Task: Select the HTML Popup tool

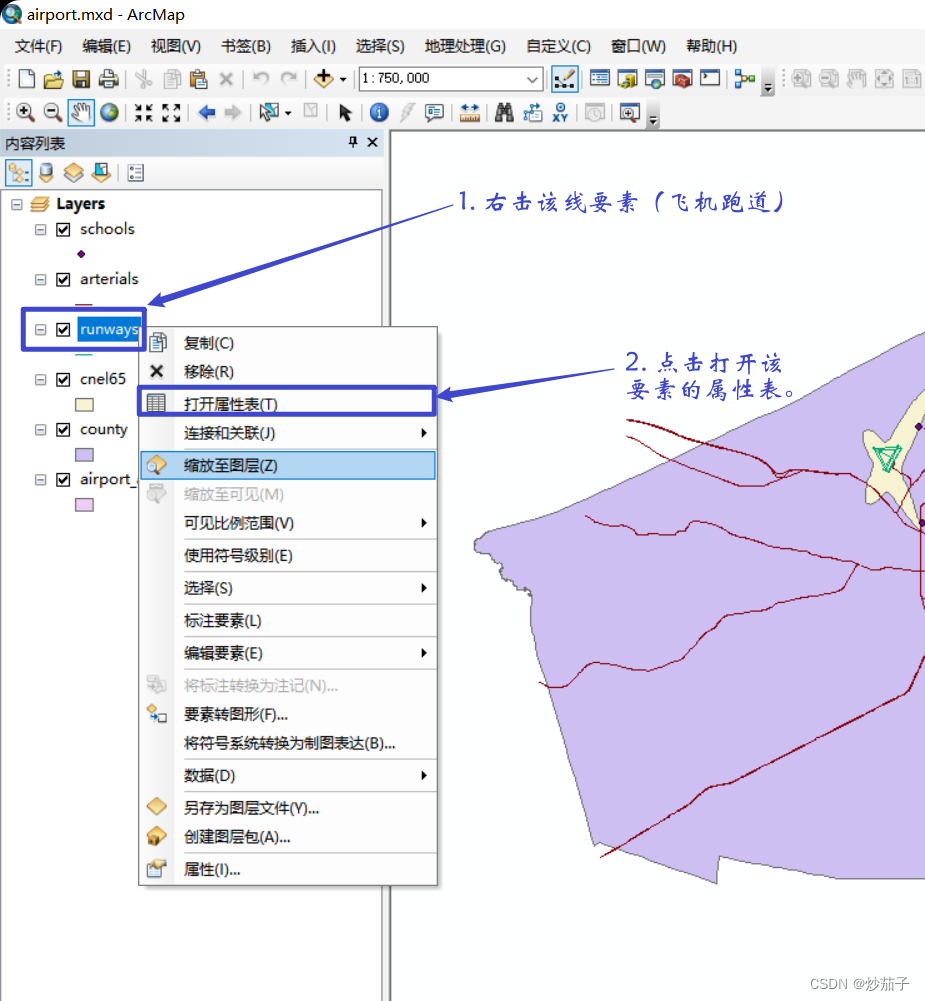Action: tap(434, 113)
